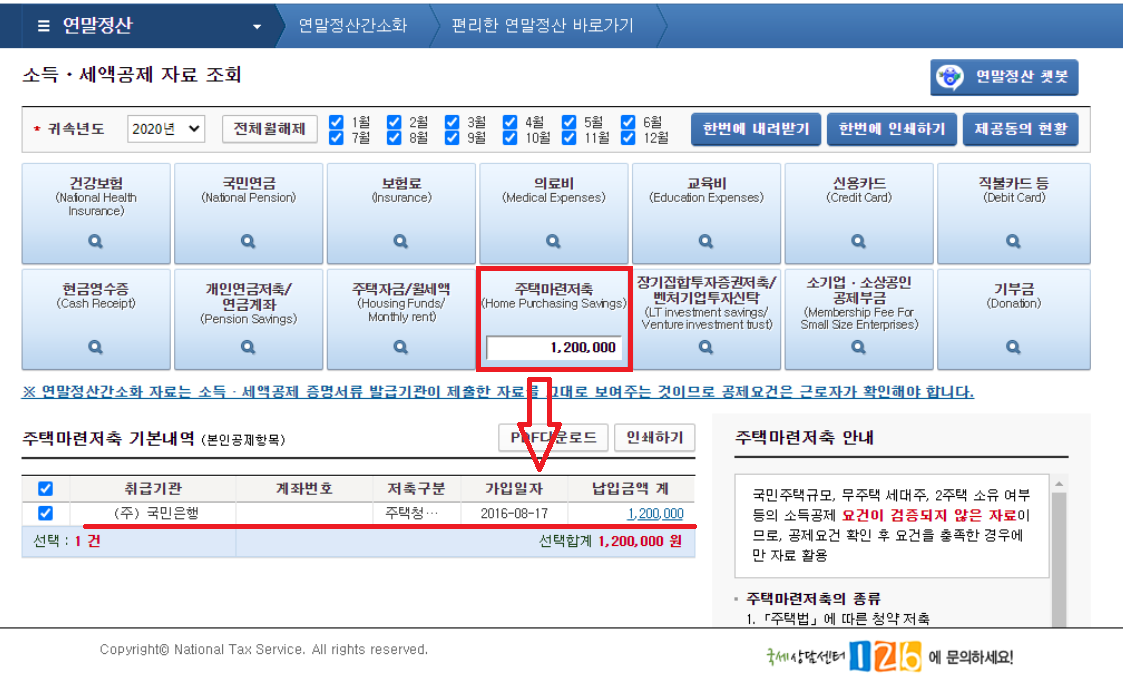Click the 인쇄하기 button
1123x685 pixels.
(x=655, y=438)
